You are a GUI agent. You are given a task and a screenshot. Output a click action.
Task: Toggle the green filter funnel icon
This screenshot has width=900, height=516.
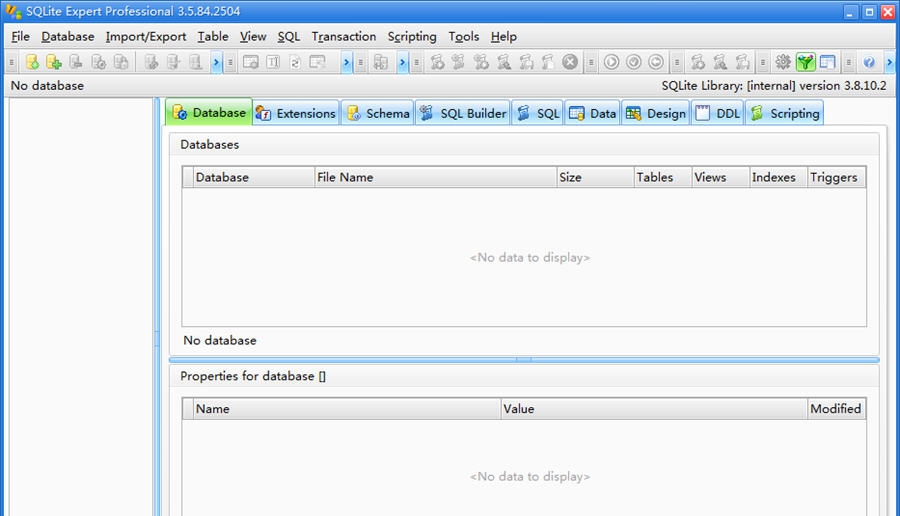pos(805,62)
